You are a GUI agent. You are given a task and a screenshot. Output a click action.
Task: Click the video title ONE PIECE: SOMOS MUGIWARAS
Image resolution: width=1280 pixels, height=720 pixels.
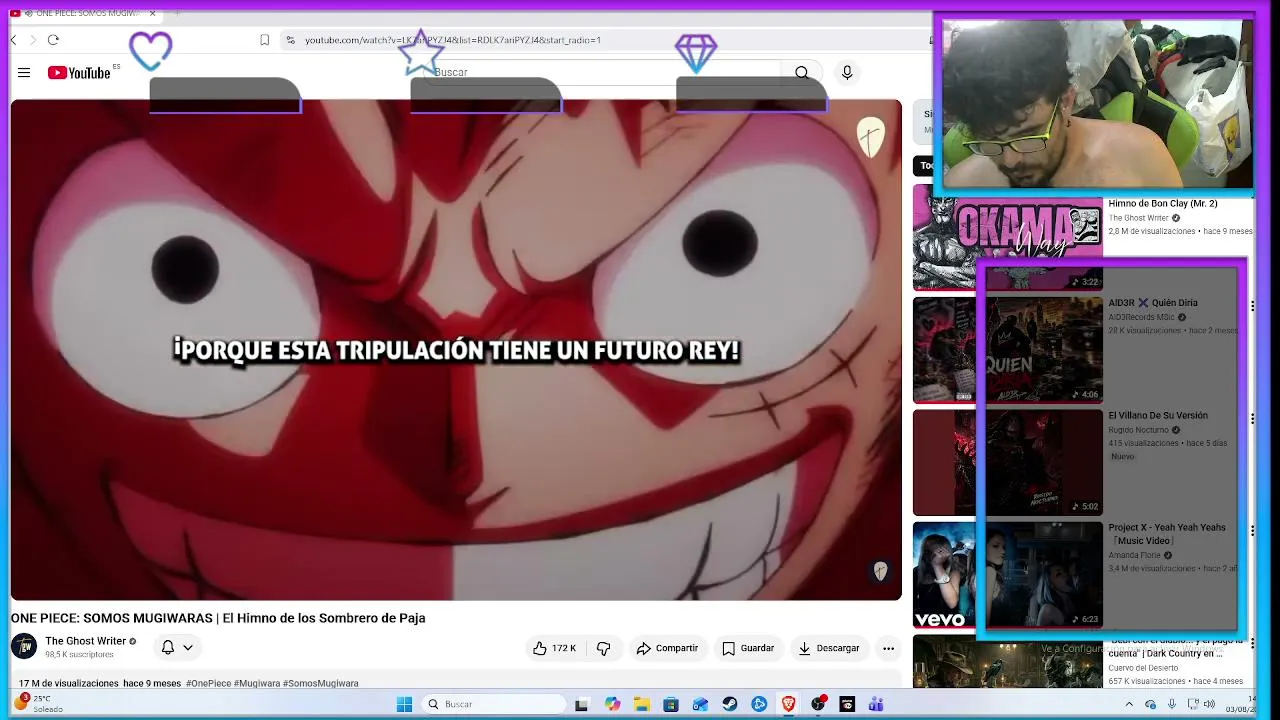tap(218, 618)
